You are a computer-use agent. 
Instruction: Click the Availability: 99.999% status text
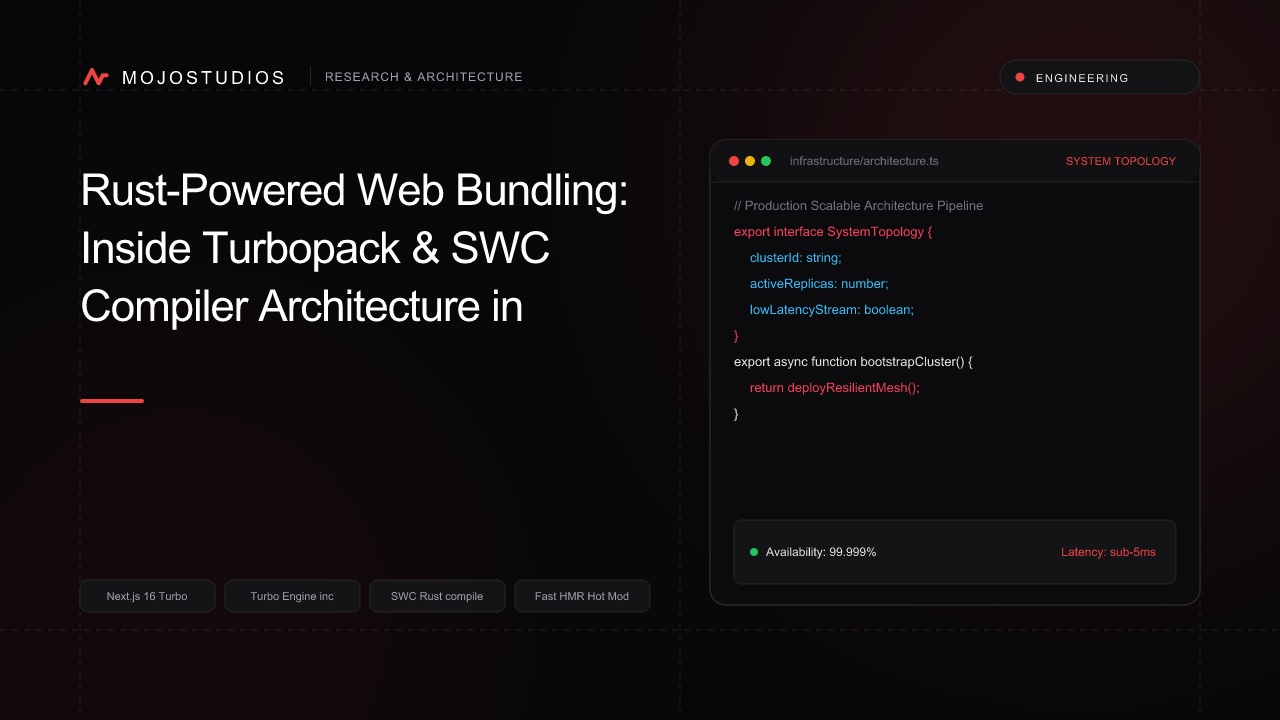tap(821, 552)
